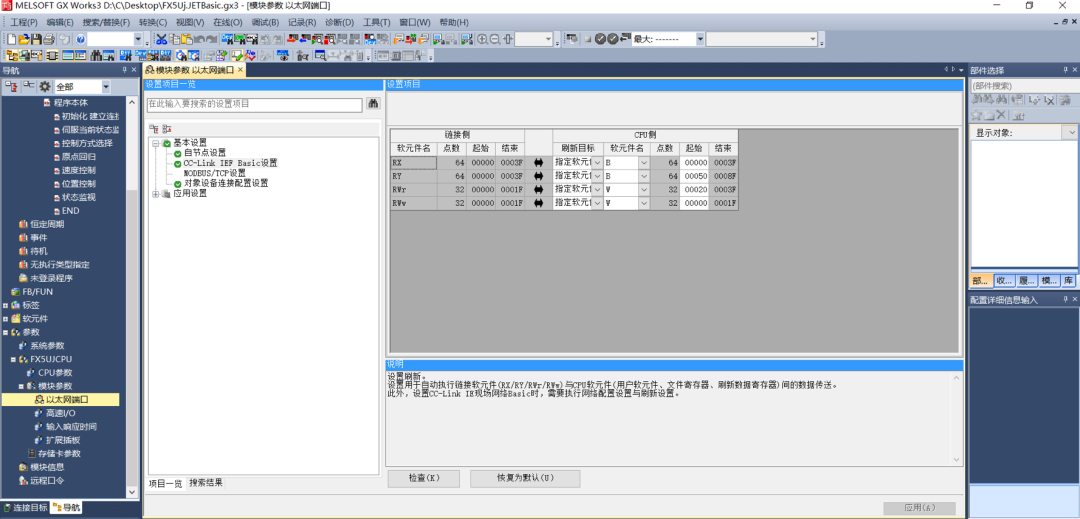The height and width of the screenshot is (519, 1080).
Task: Open 高速I/O in navigation tree
Action: 60,413
